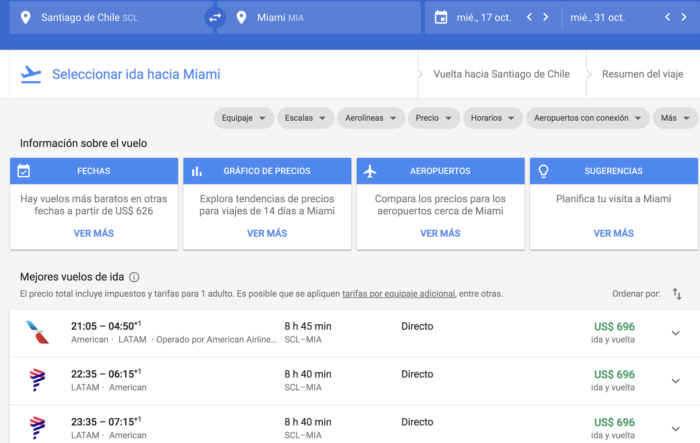Open the Precio filter dropdown

433,118
